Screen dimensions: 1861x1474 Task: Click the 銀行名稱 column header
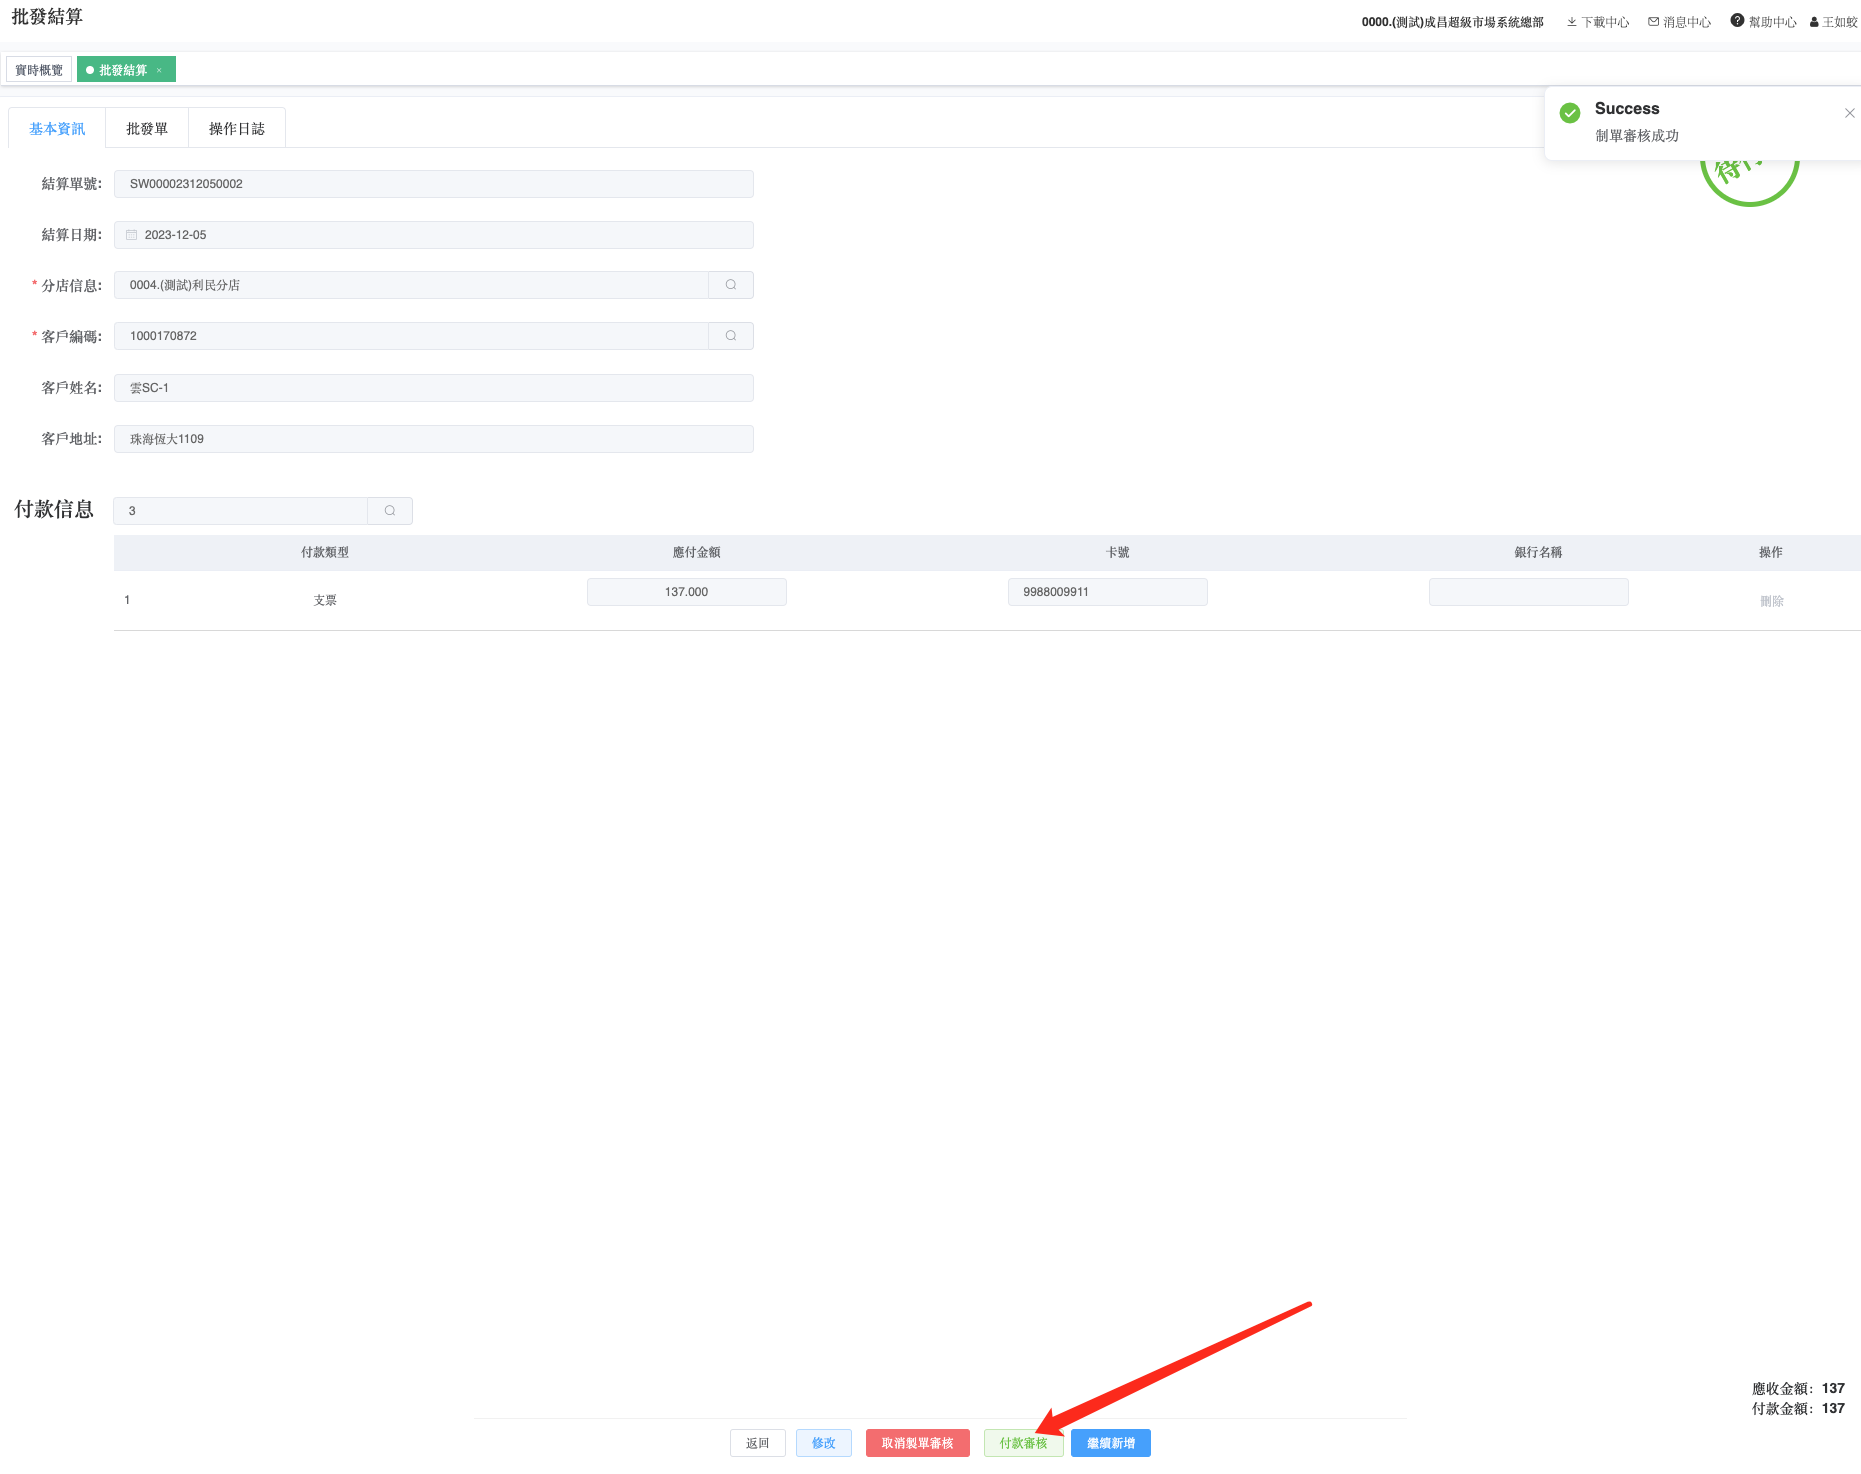coord(1538,552)
